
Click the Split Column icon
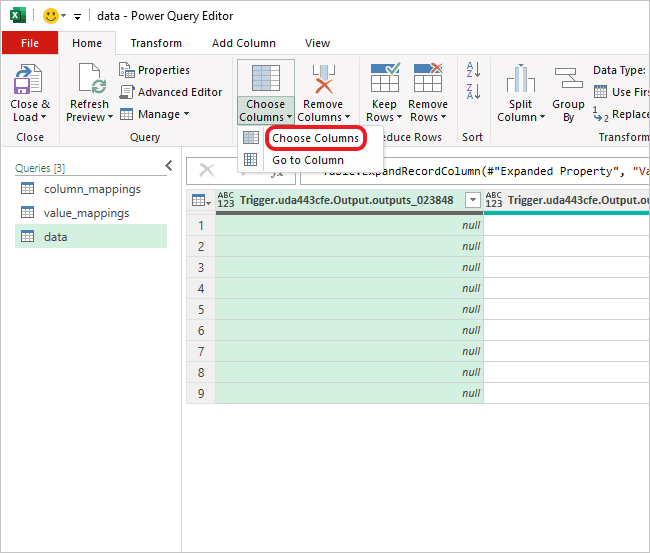point(521,79)
